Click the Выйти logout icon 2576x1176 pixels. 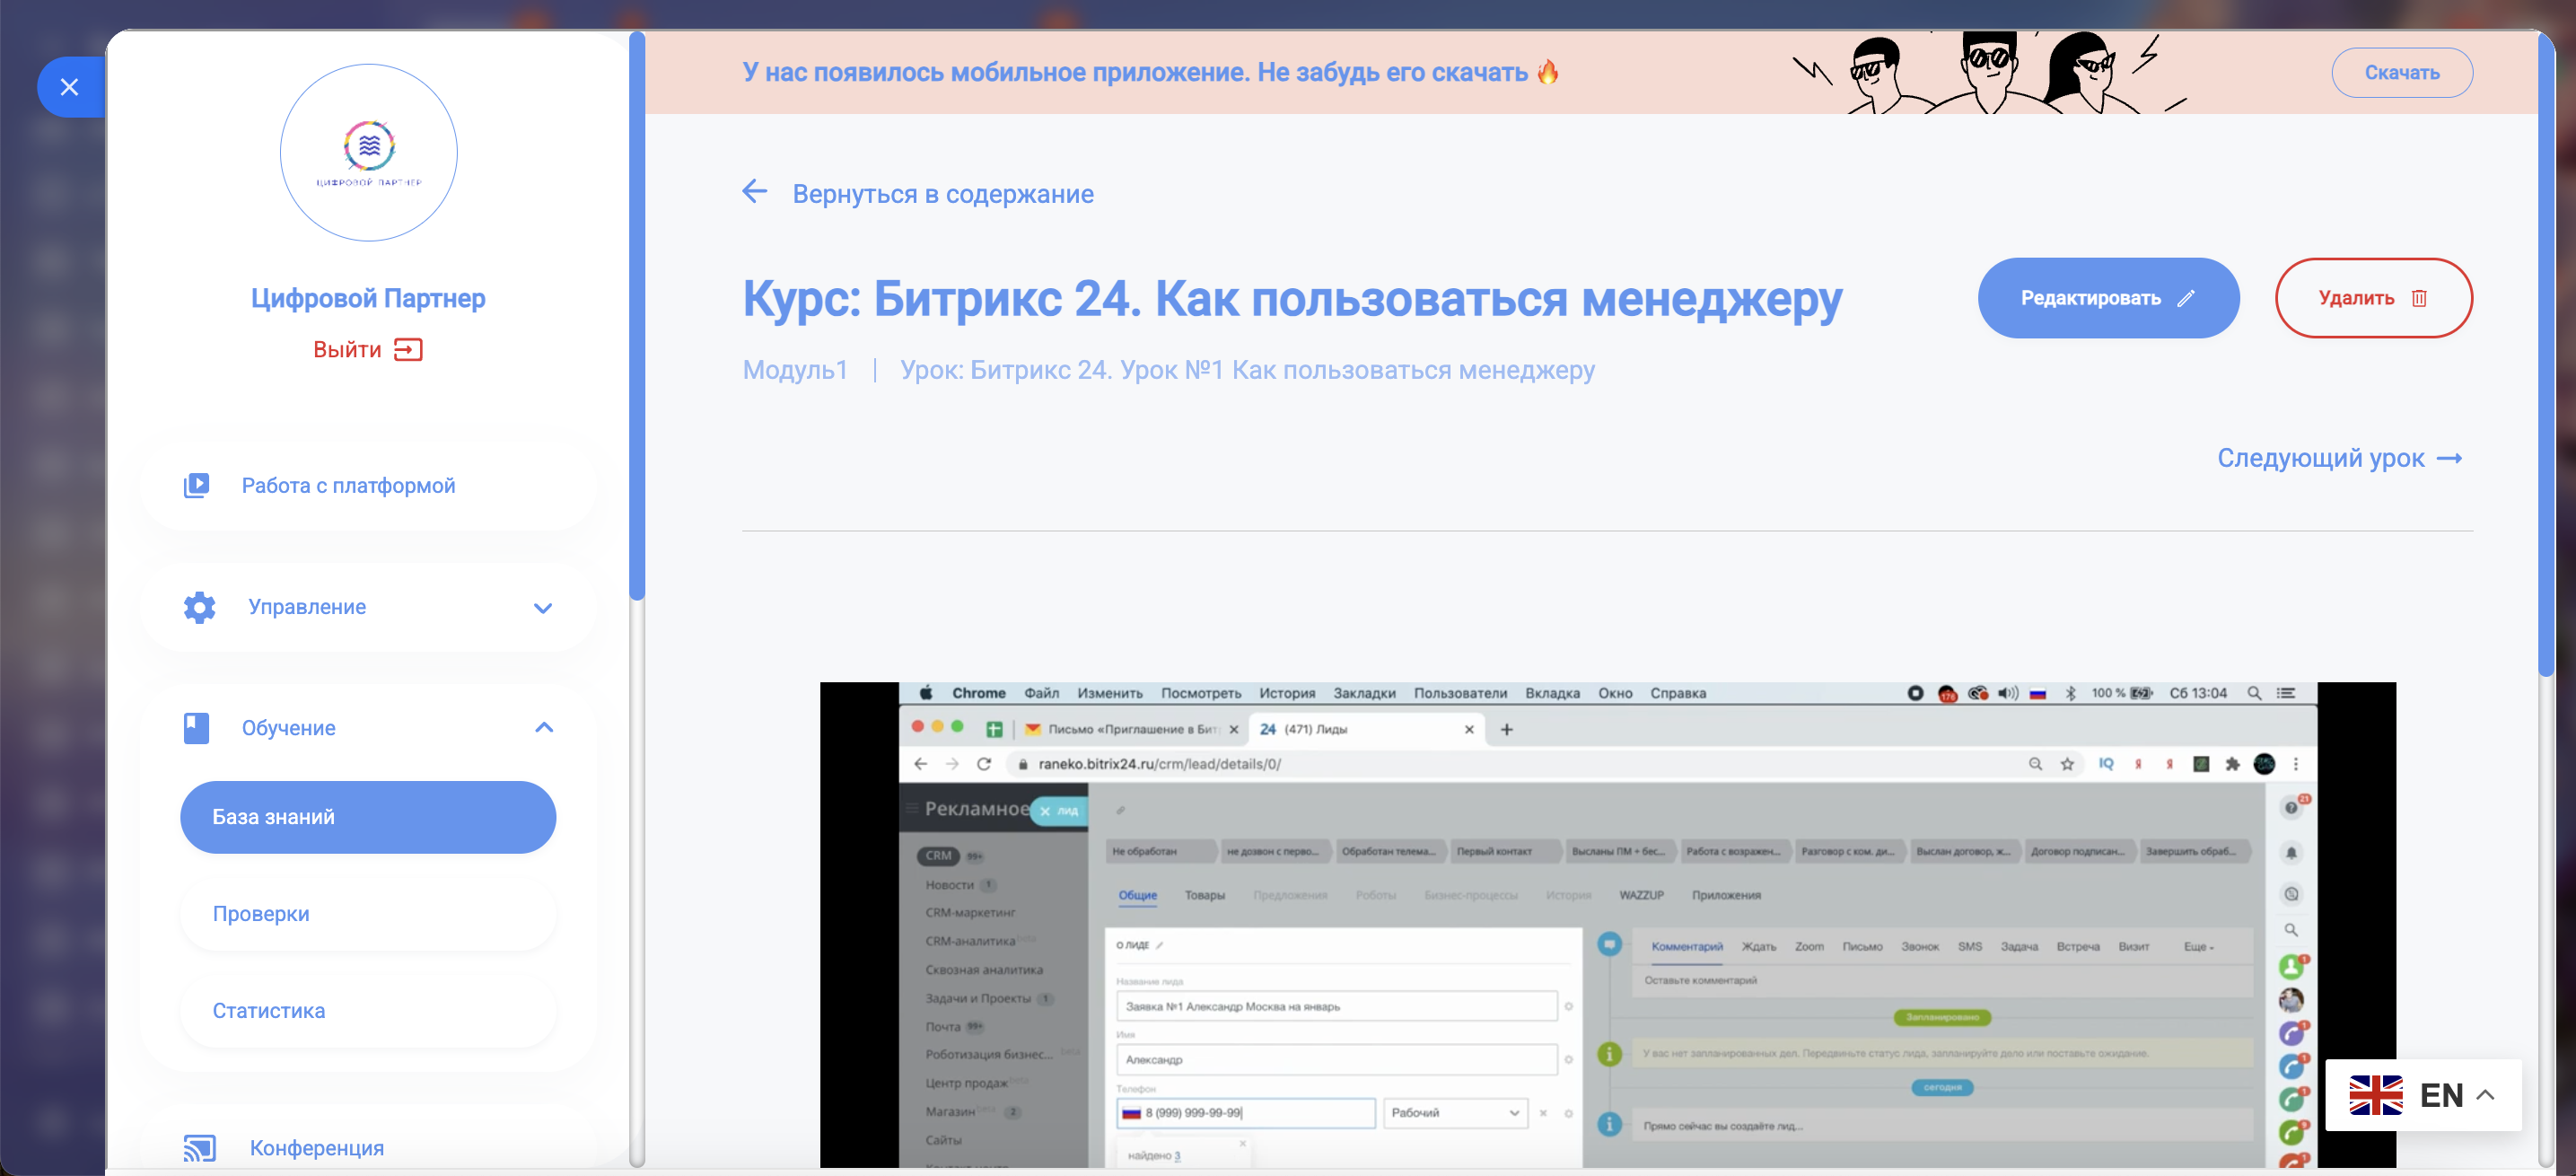point(408,349)
